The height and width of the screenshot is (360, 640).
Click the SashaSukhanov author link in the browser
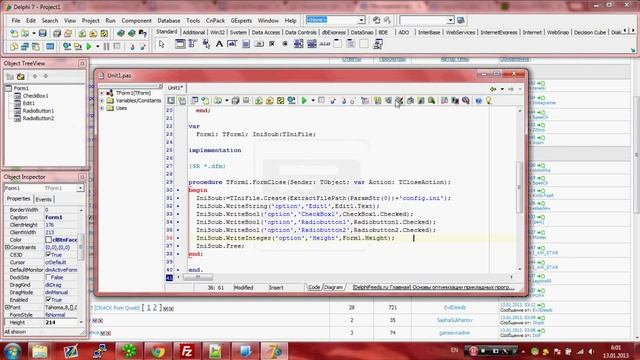coord(454,320)
